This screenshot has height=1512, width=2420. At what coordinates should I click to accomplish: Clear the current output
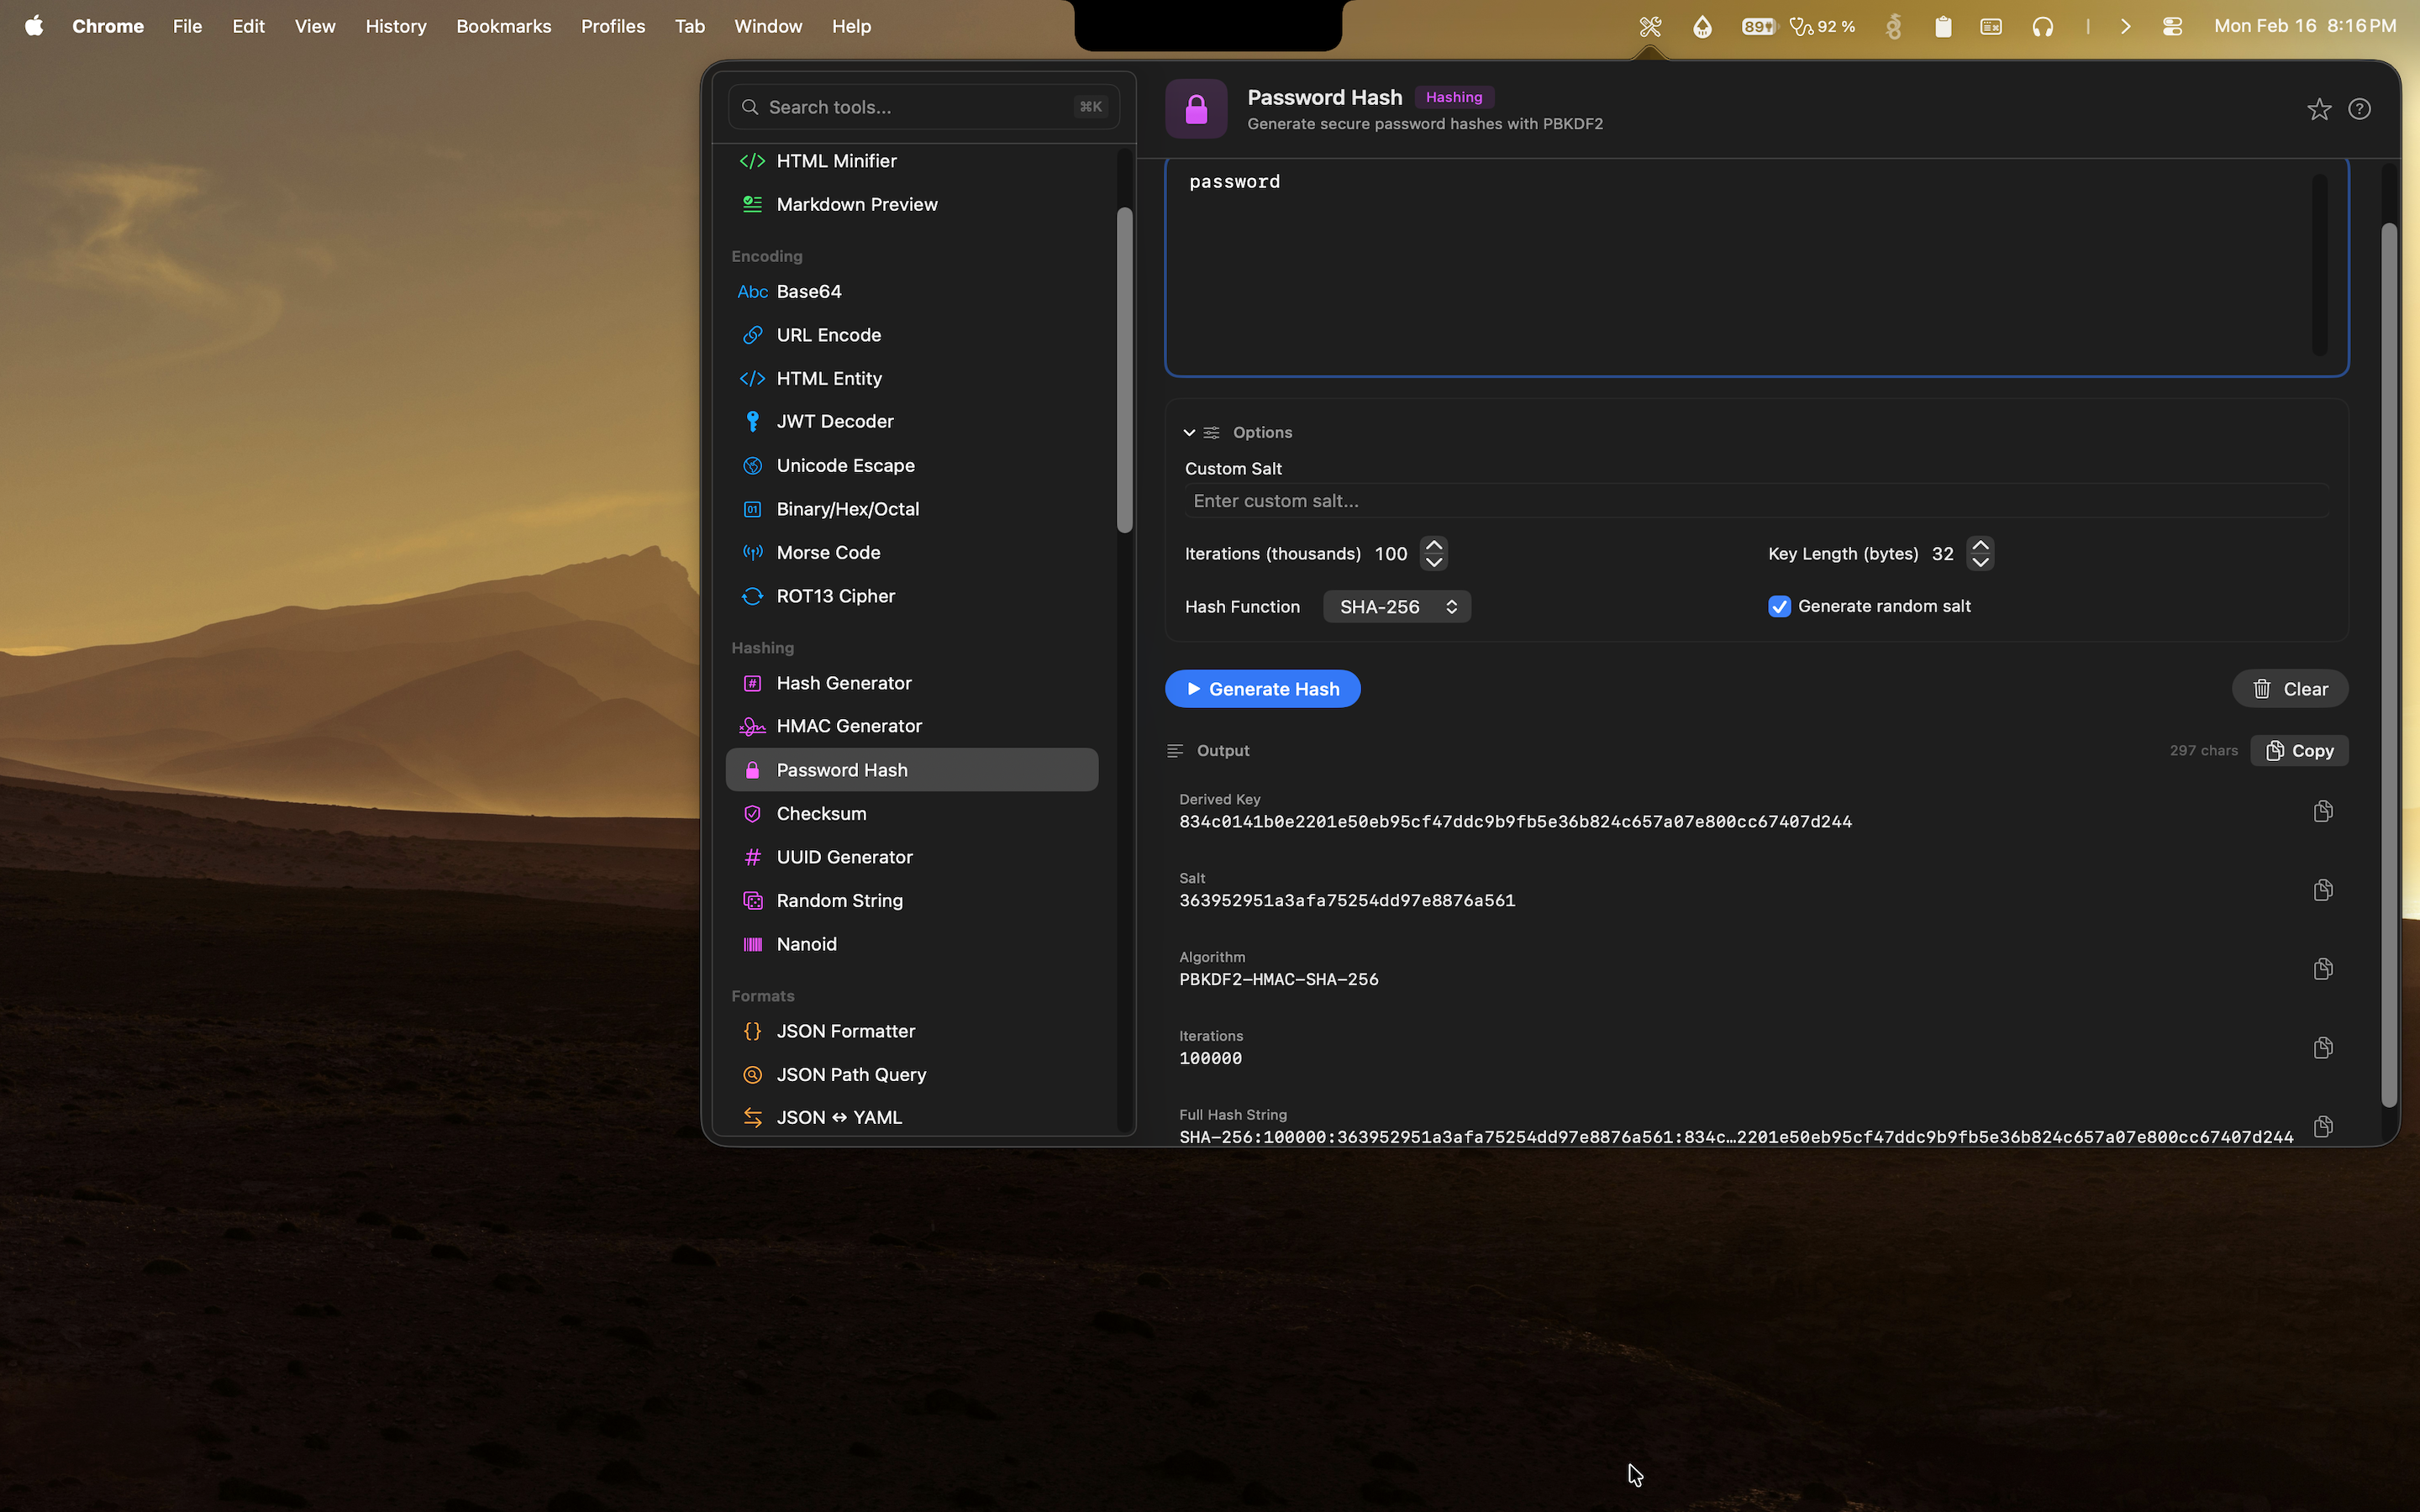(2289, 688)
